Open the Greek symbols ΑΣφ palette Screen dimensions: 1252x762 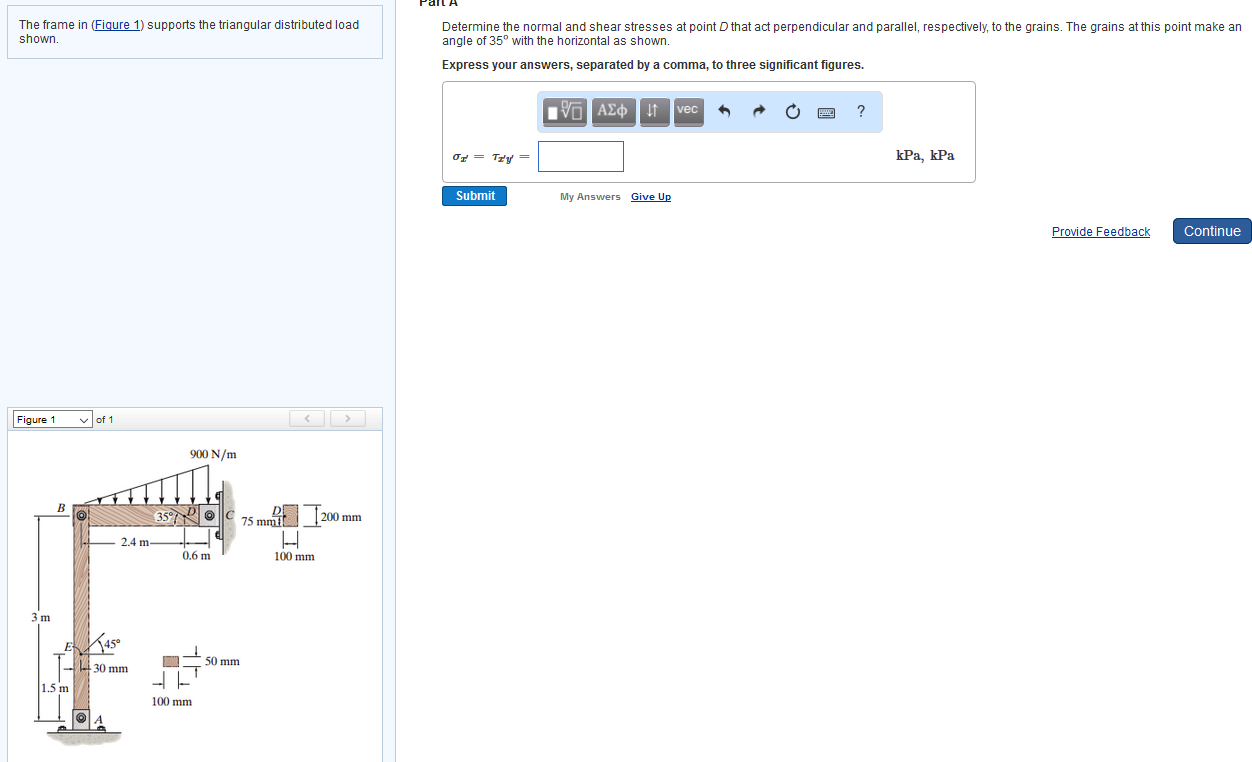tap(612, 112)
